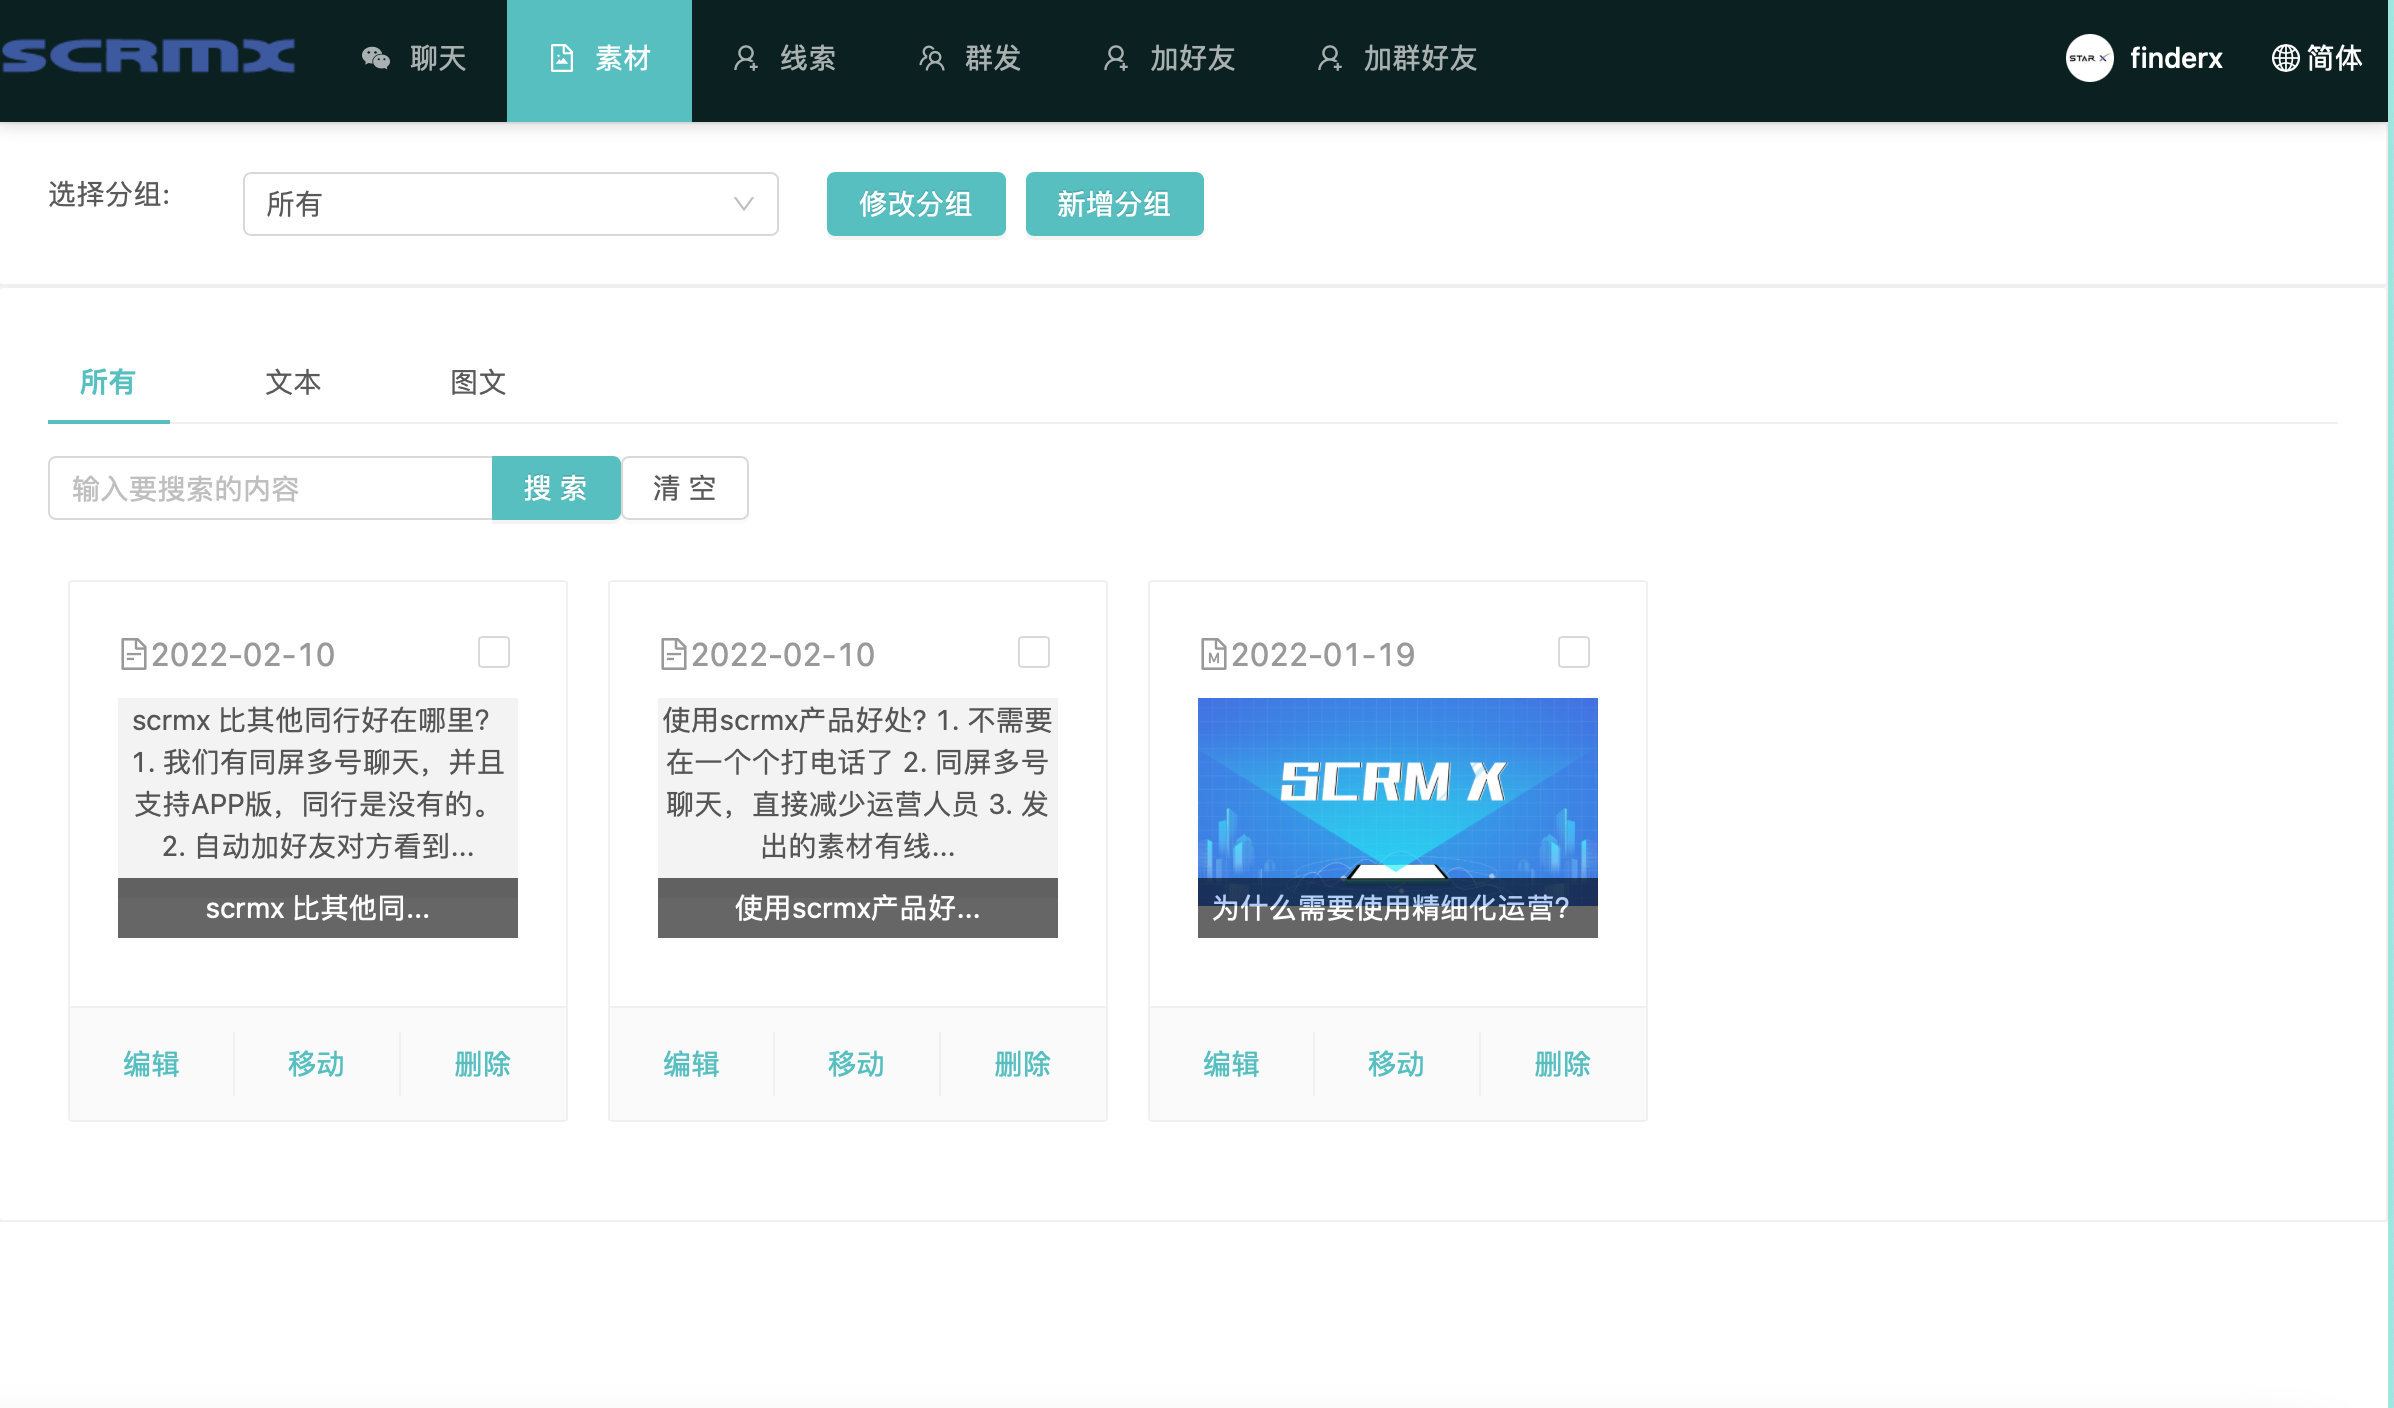2394x1408 pixels.
Task: Click 编辑 on the scrmx 比其他同行 card
Action: [x=151, y=1064]
